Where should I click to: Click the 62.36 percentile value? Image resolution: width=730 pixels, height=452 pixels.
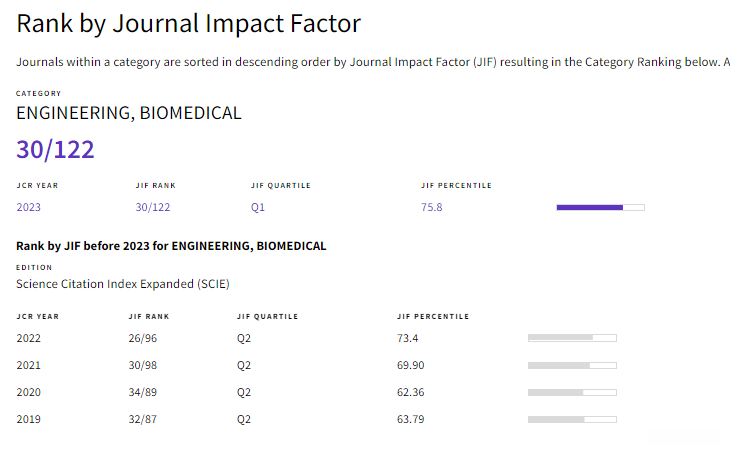[410, 392]
